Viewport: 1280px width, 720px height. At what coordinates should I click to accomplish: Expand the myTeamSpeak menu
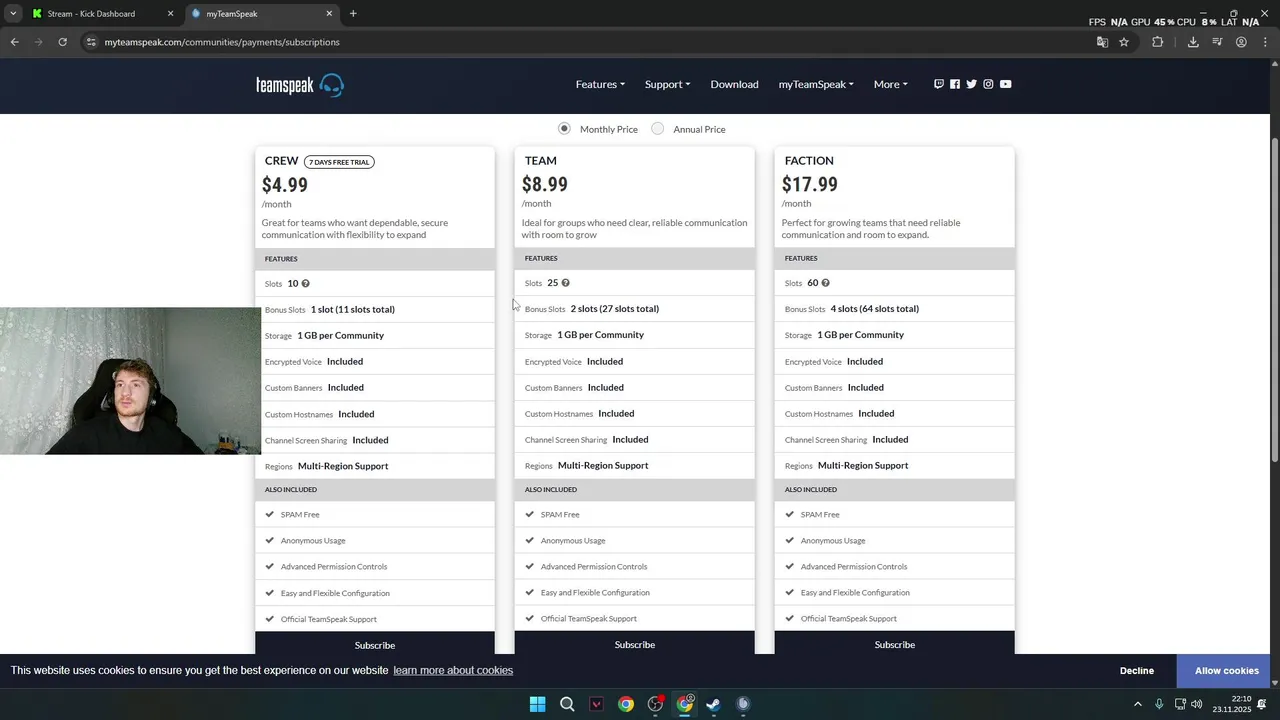tap(816, 84)
